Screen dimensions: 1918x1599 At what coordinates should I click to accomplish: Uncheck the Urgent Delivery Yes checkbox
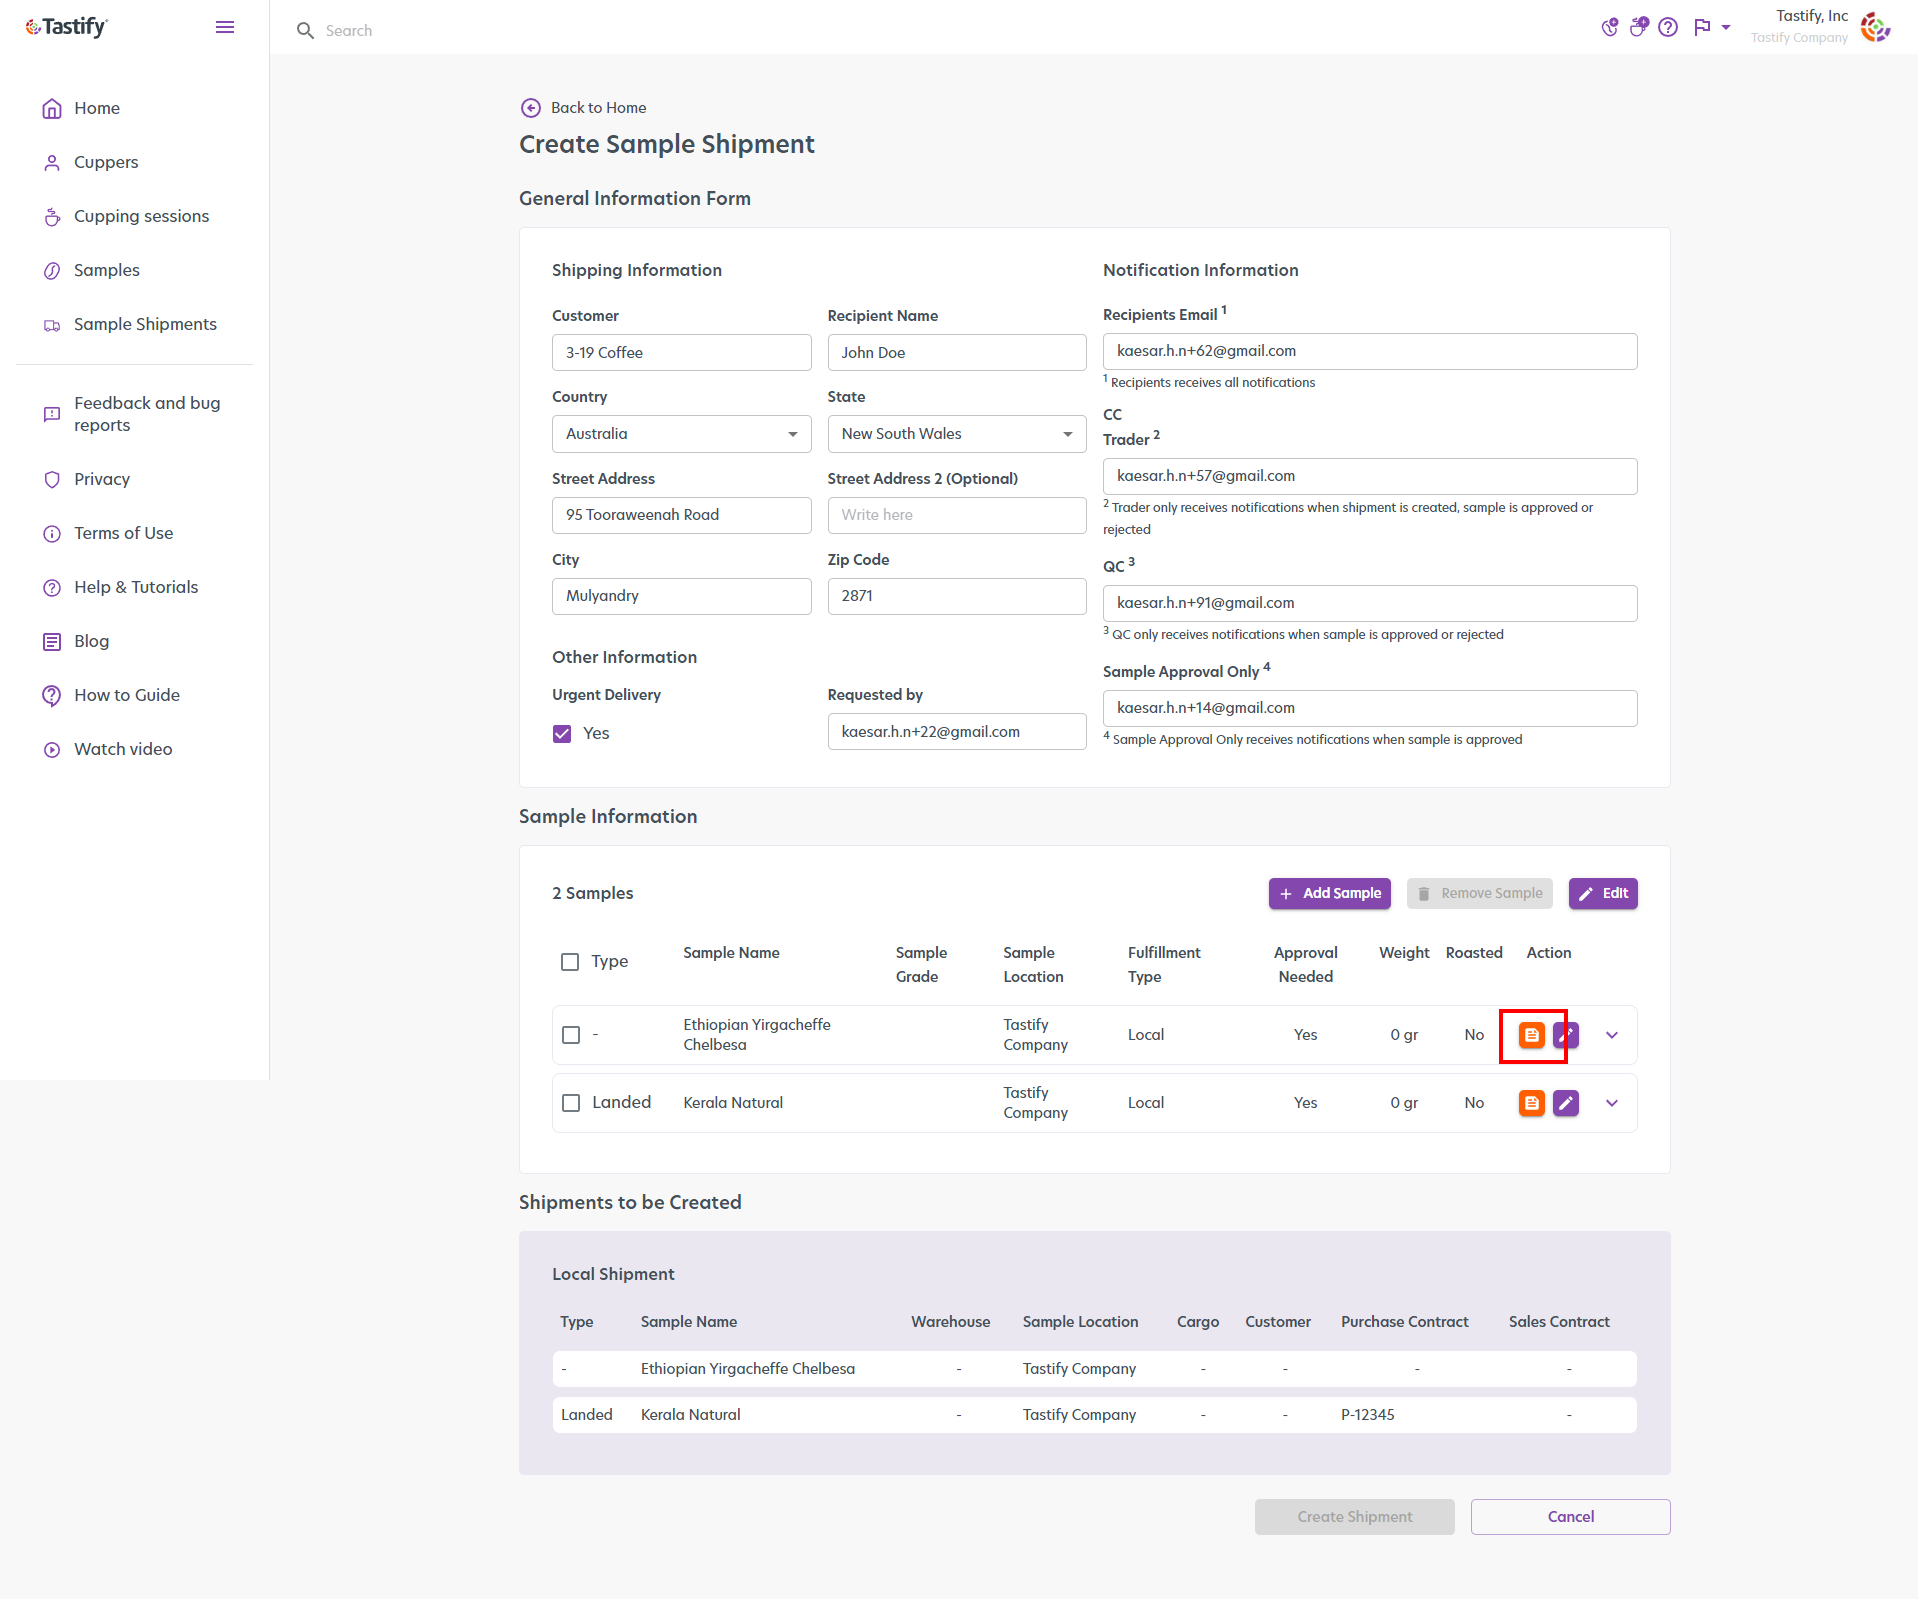tap(562, 733)
